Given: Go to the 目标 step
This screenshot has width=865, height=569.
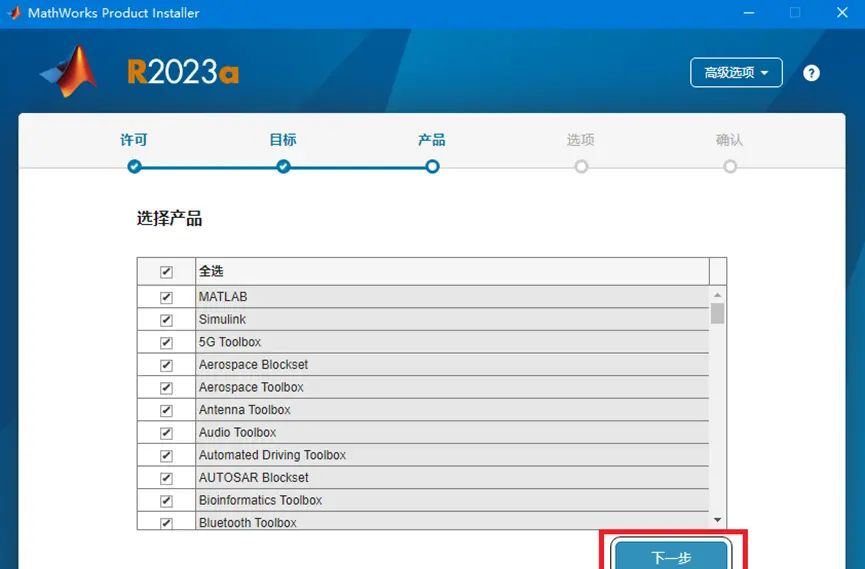Looking at the screenshot, I should tap(283, 140).
